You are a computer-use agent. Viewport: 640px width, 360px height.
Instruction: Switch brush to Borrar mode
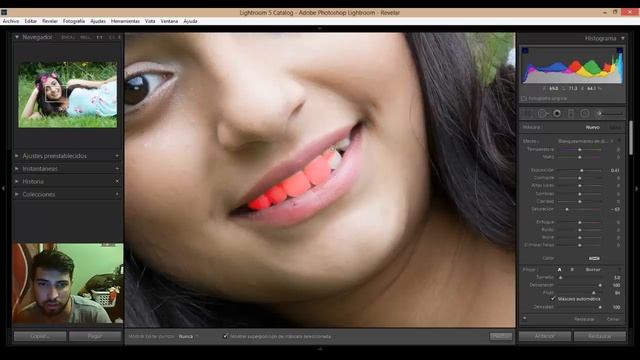(593, 269)
